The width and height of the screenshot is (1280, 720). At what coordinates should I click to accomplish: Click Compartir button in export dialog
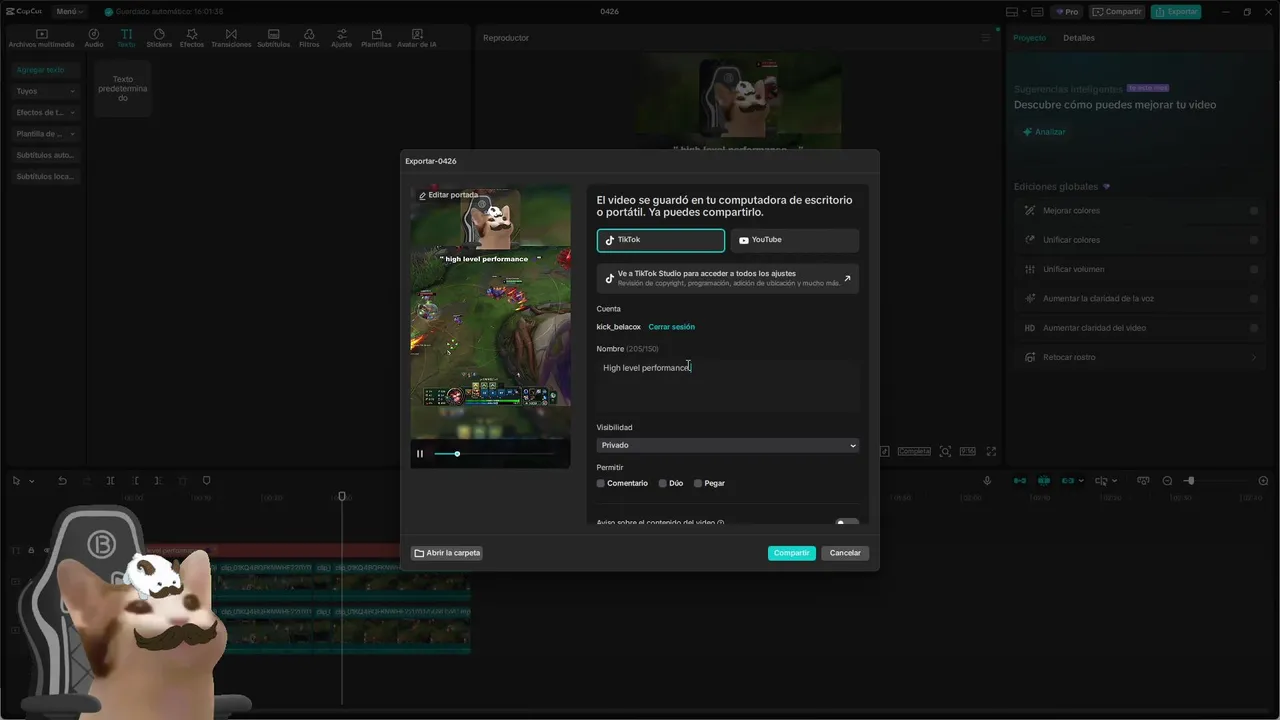tap(792, 553)
